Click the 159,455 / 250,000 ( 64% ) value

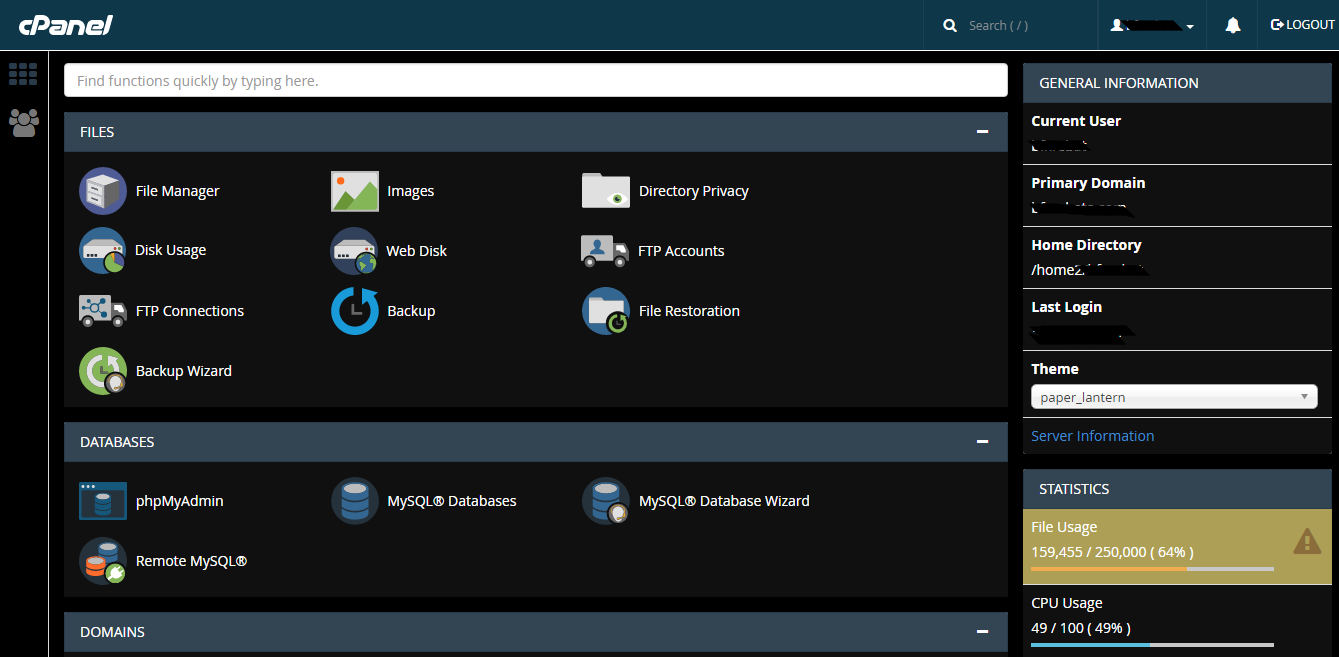pyautogui.click(x=1112, y=551)
